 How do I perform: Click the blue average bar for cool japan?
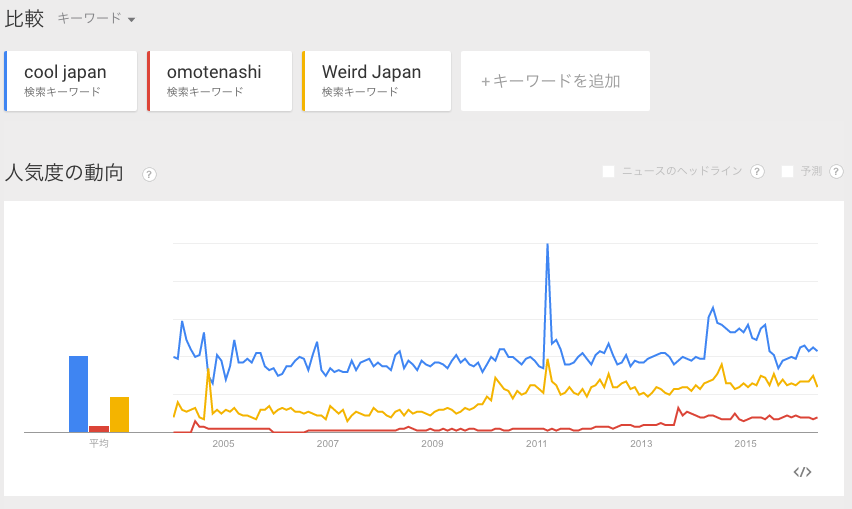[78, 394]
